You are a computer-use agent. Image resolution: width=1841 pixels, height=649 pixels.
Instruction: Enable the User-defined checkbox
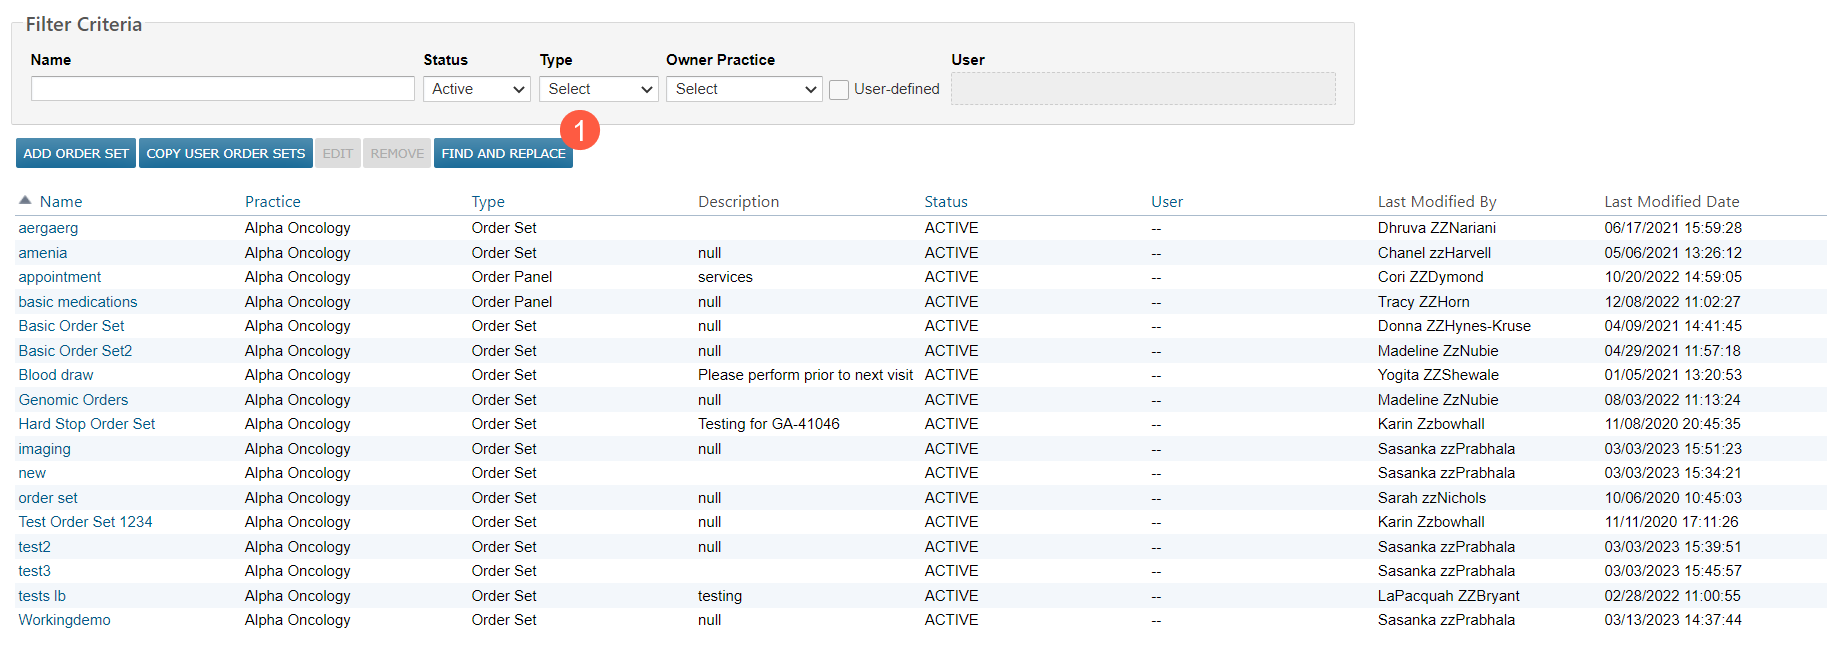[x=839, y=90]
